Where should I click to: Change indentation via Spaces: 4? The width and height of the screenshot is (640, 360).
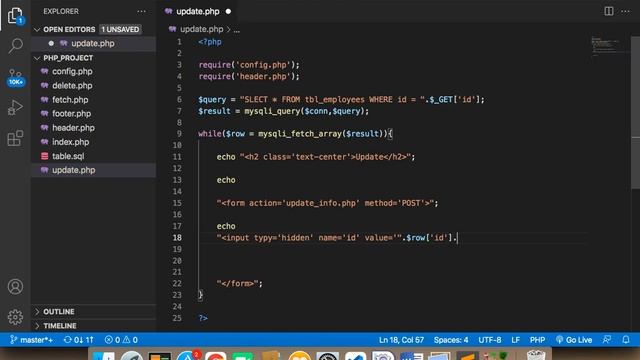click(451, 340)
